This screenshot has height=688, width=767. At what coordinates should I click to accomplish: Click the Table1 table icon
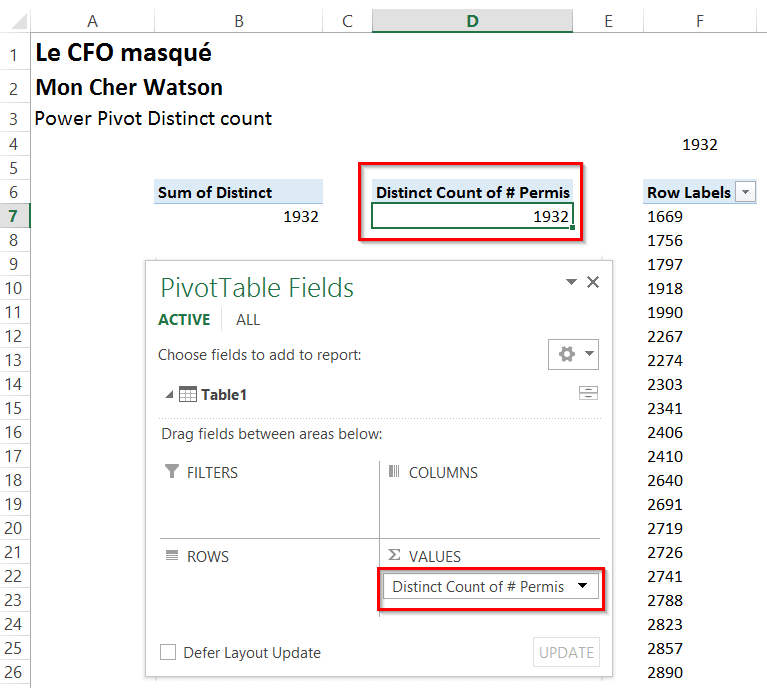(x=187, y=394)
